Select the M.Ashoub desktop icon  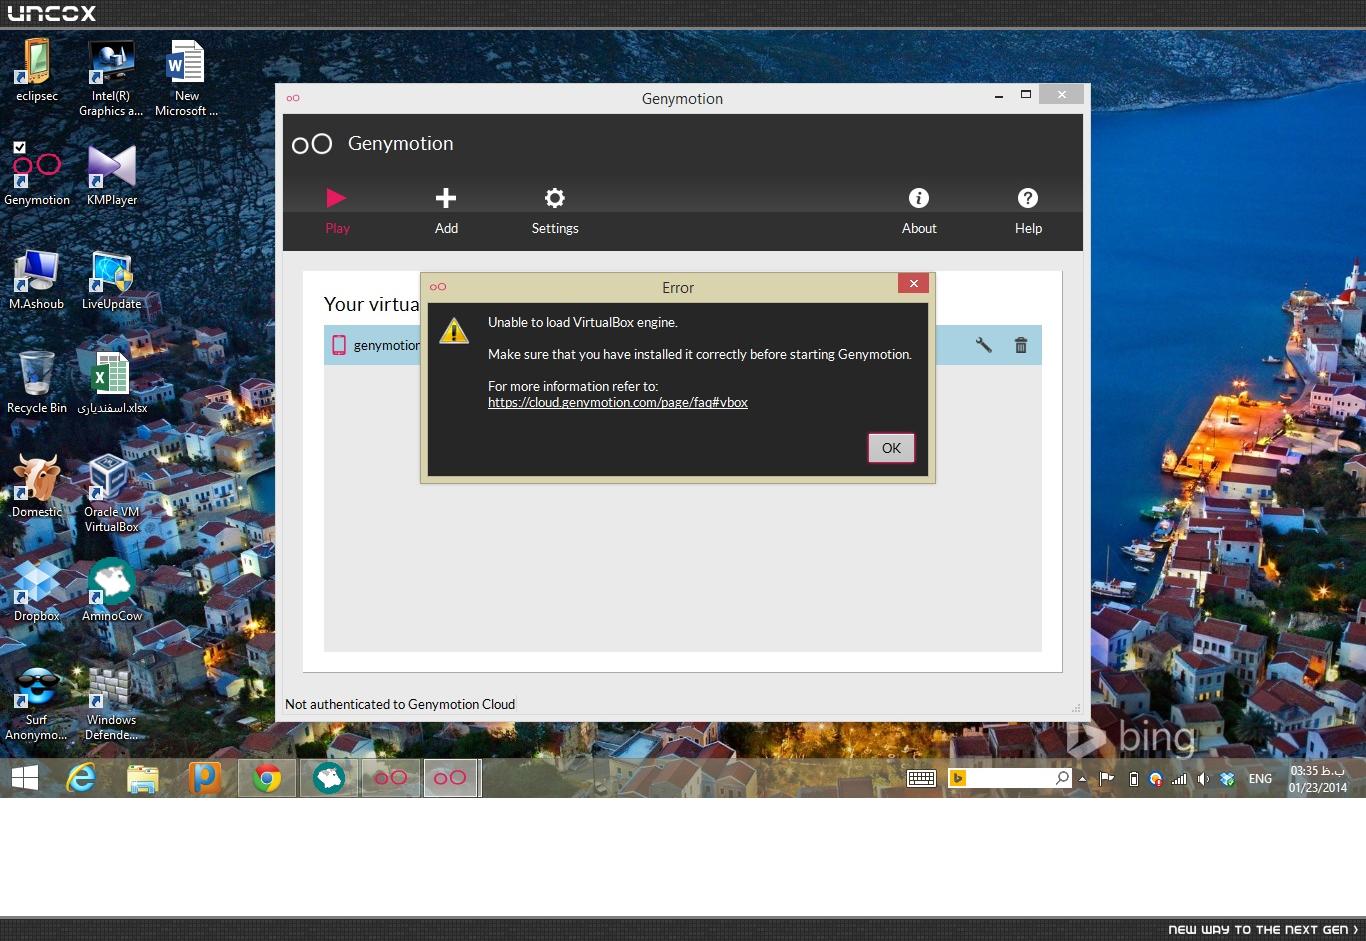click(x=37, y=279)
